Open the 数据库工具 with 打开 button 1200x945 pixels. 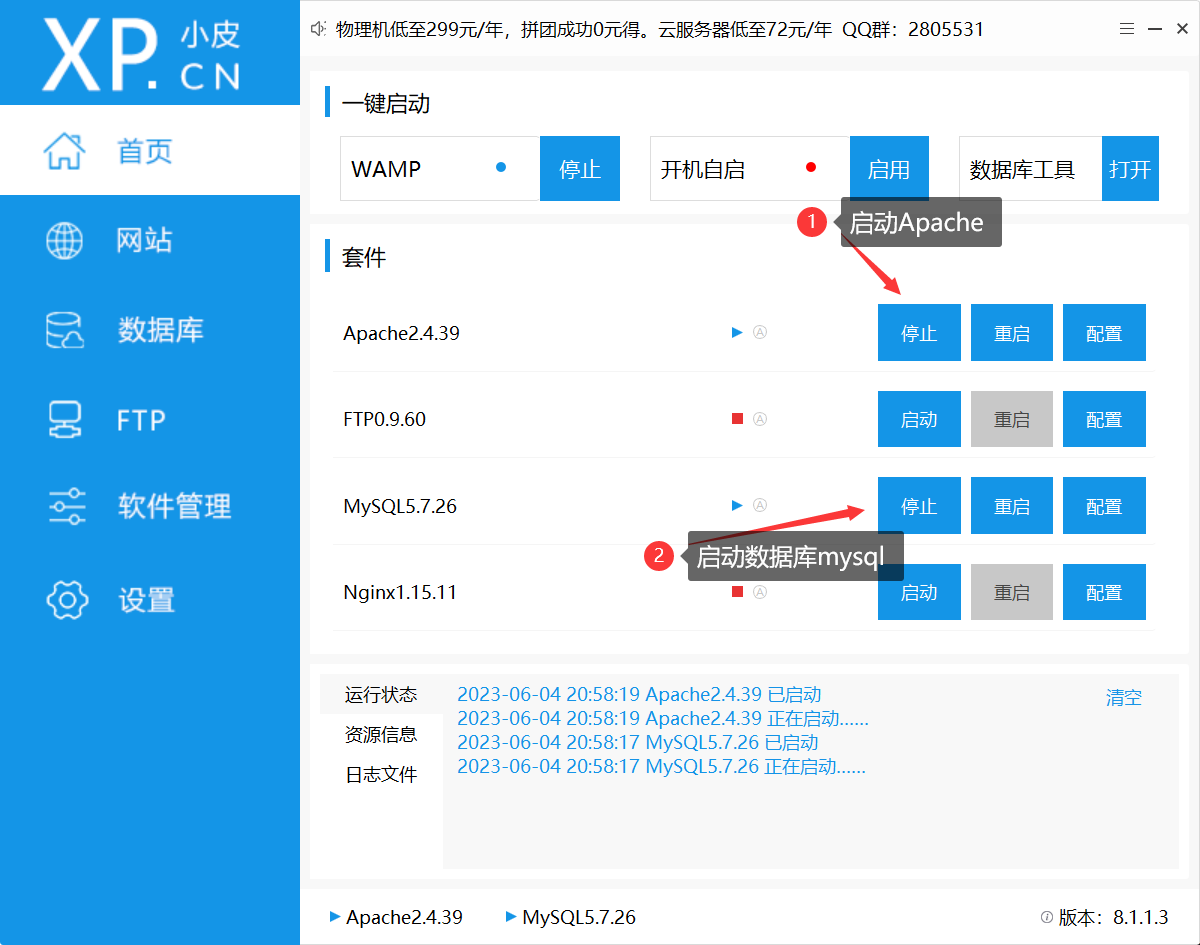(1130, 169)
